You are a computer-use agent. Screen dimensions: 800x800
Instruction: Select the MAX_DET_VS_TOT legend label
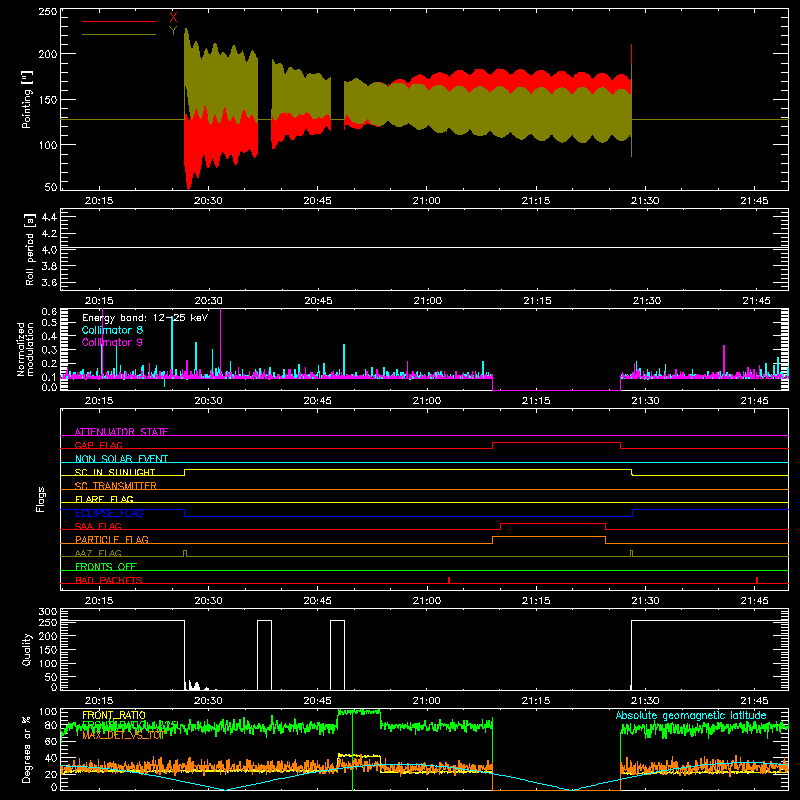(x=123, y=735)
